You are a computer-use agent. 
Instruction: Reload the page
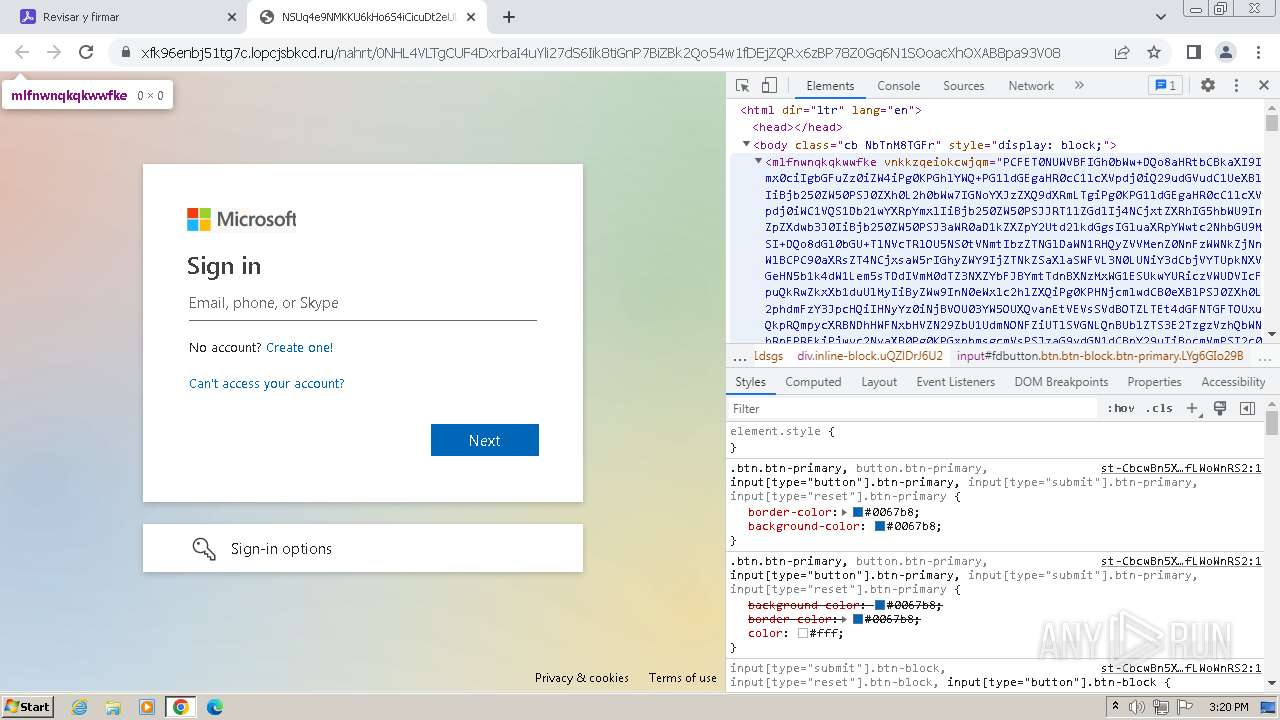pos(86,52)
